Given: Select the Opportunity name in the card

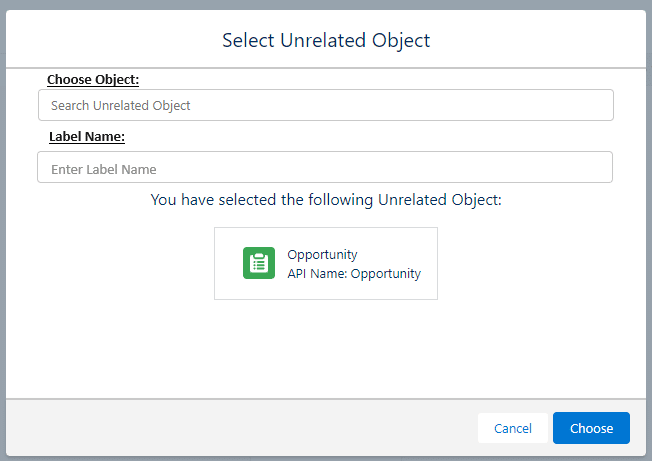Looking at the screenshot, I should tap(322, 255).
